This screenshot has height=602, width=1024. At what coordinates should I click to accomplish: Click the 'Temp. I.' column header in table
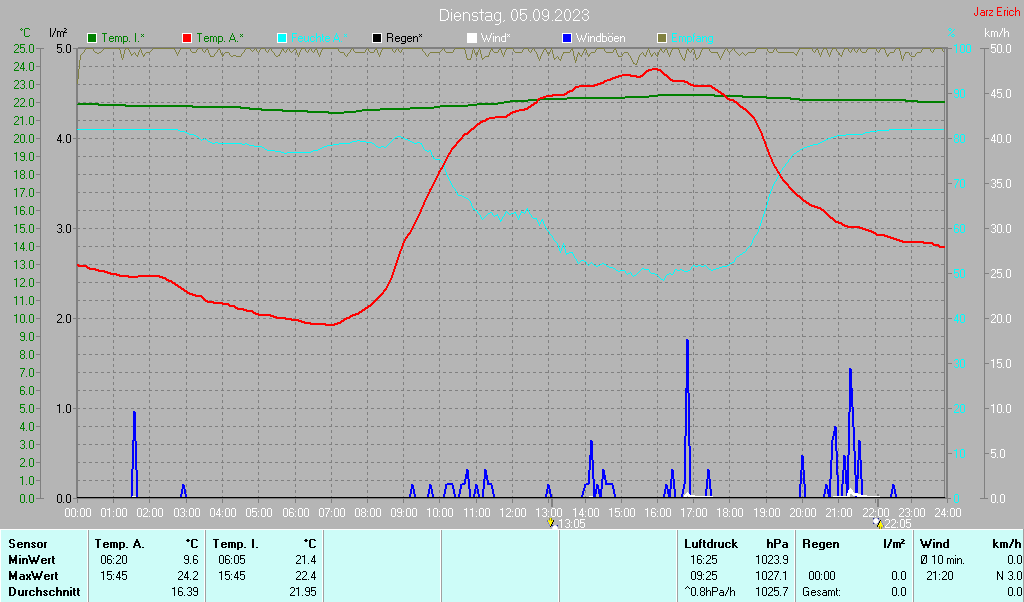[235, 544]
